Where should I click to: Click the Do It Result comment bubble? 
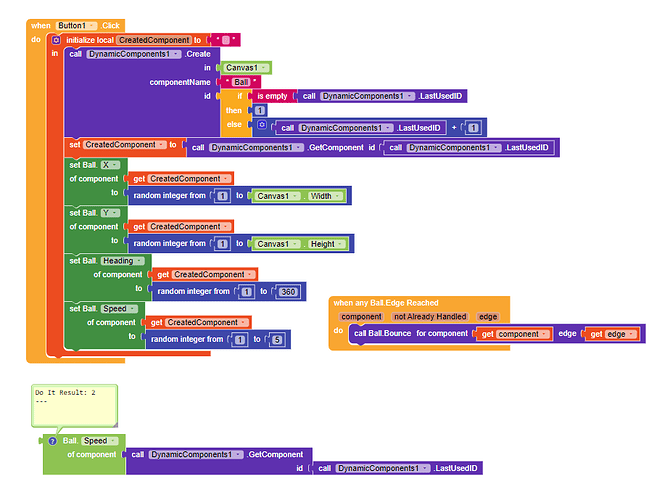tap(75, 406)
